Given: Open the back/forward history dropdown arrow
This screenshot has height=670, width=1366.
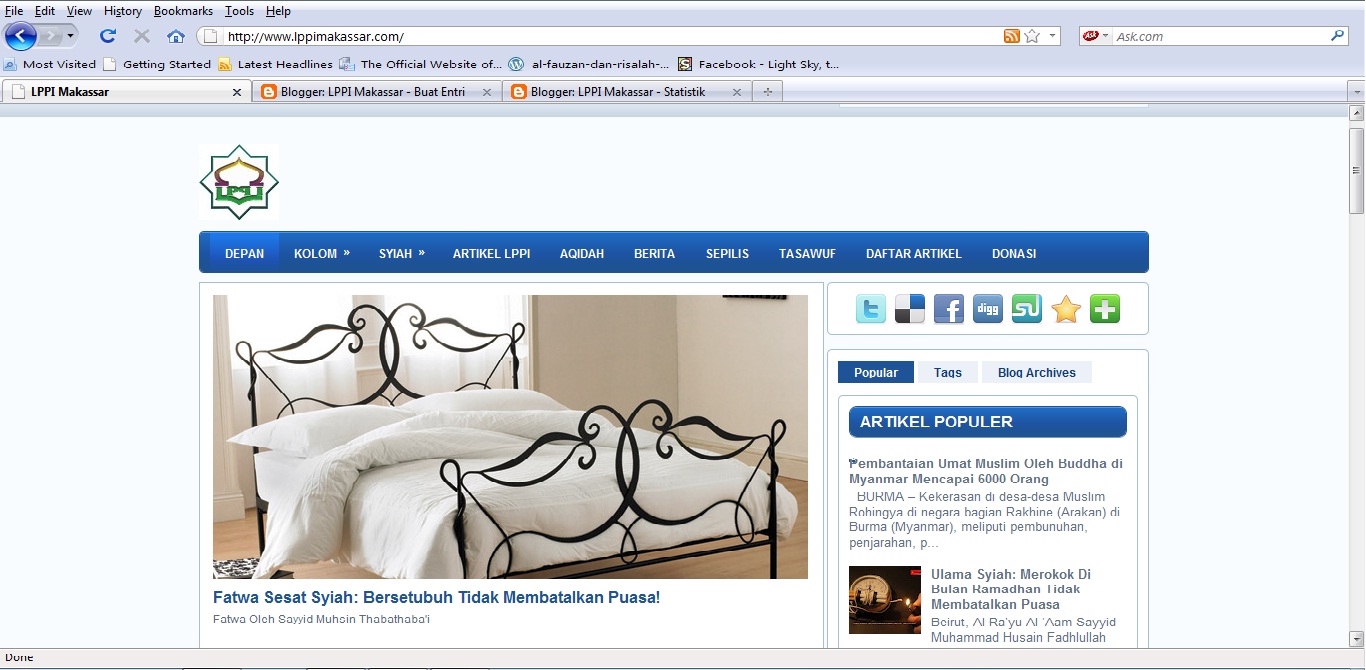Looking at the screenshot, I should coord(71,36).
